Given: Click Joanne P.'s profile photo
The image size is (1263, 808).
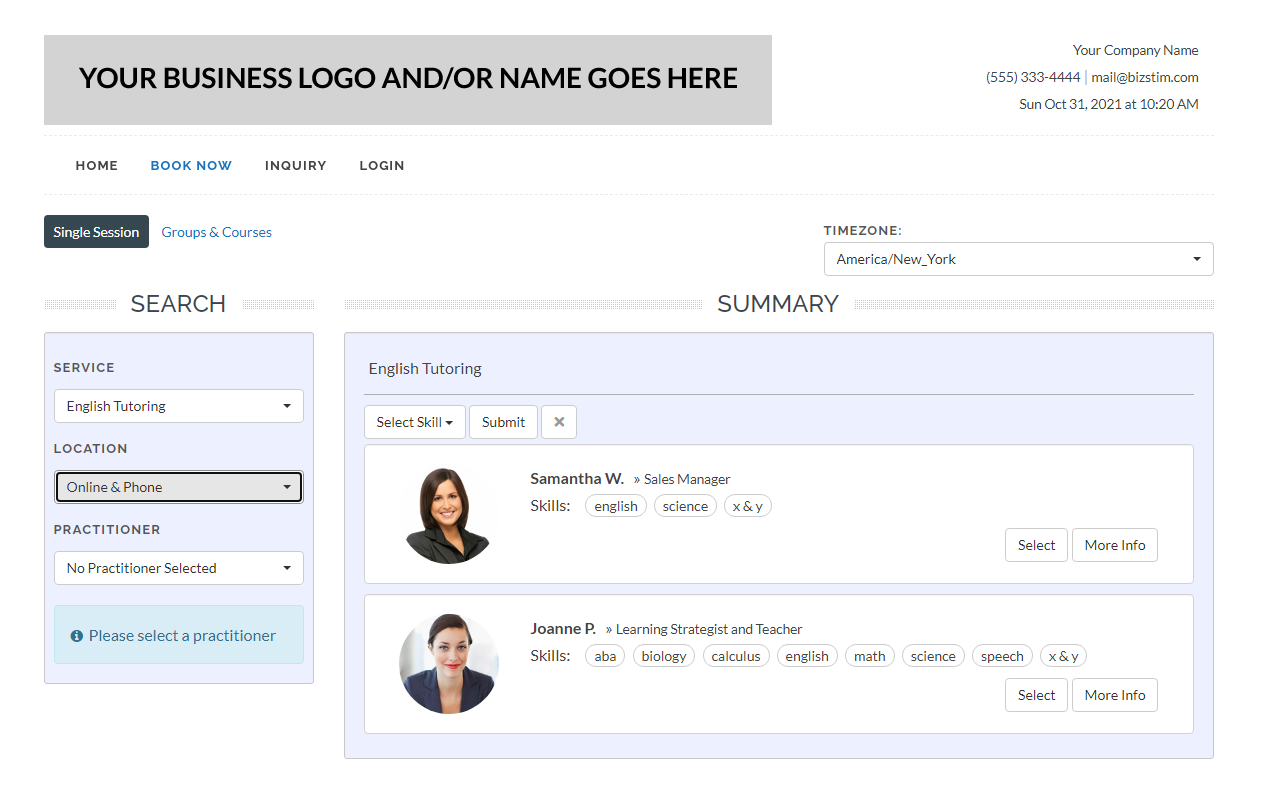Looking at the screenshot, I should tap(448, 663).
